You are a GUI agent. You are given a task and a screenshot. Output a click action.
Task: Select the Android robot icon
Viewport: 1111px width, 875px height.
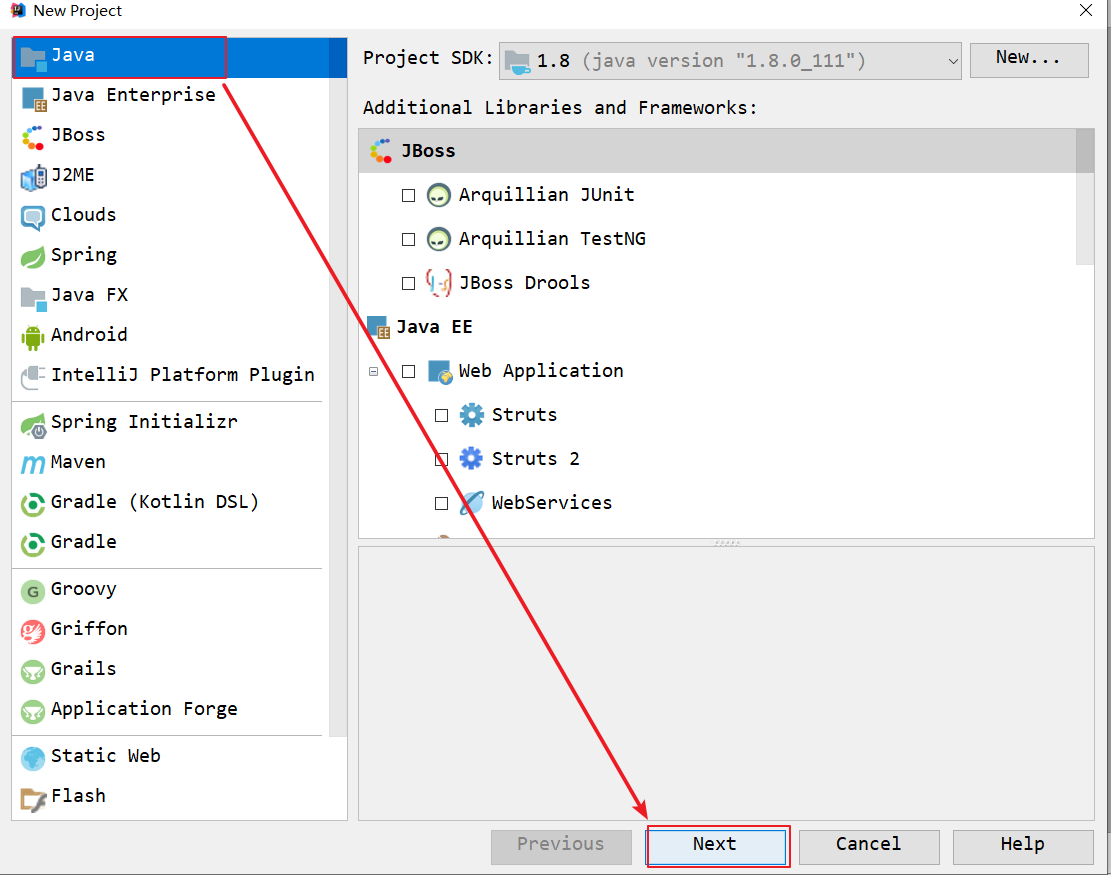point(33,336)
